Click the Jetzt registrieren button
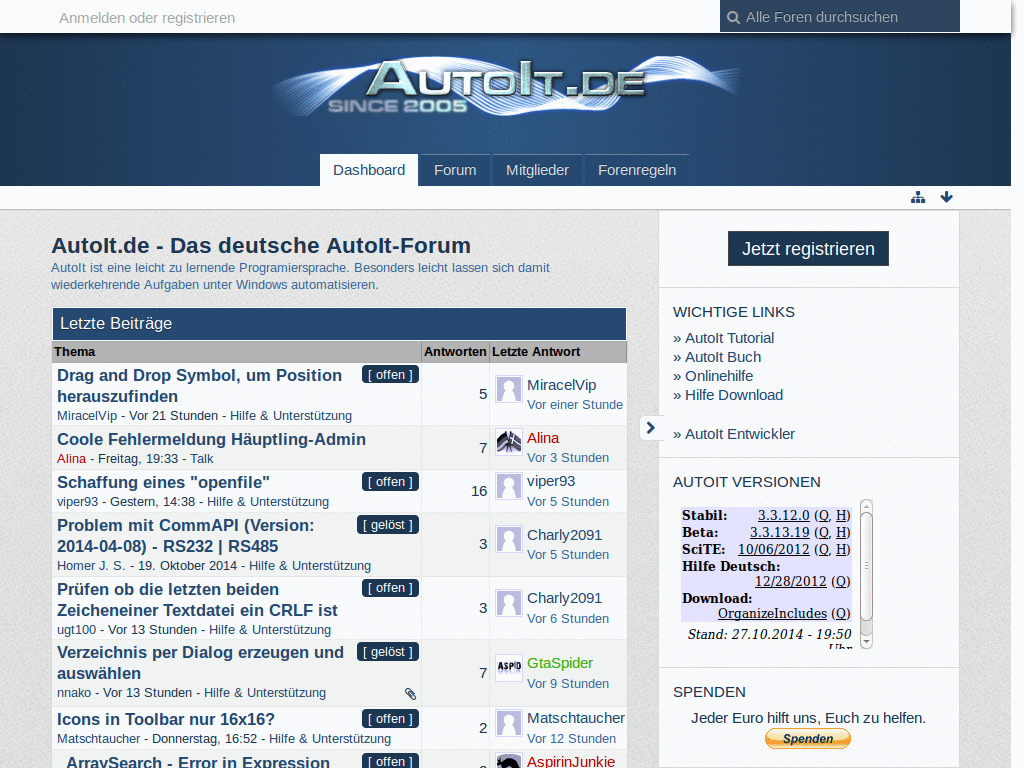The height and width of the screenshot is (768, 1024). coord(808,248)
